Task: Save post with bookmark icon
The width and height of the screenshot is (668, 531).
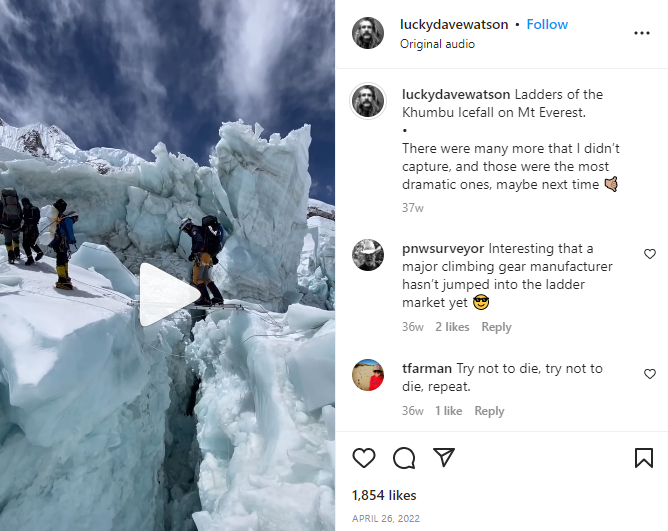Action: point(644,458)
